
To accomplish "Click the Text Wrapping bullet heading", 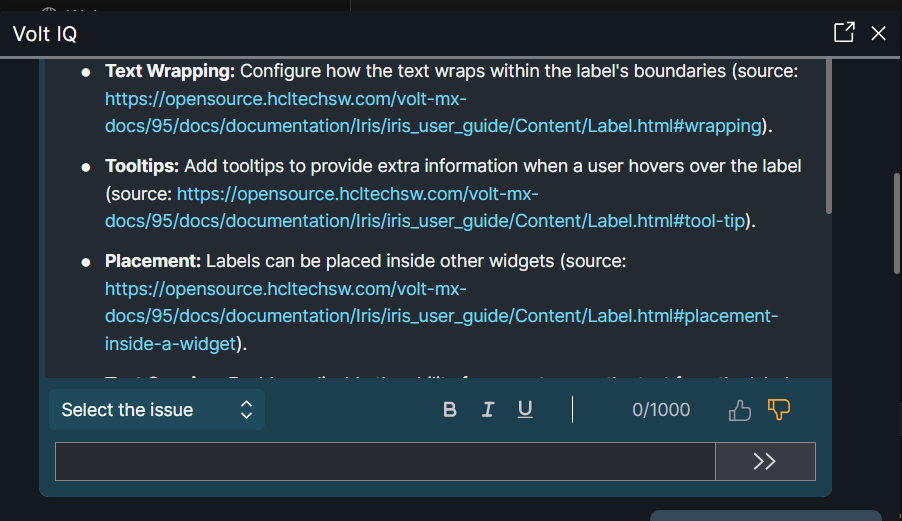I will [170, 71].
